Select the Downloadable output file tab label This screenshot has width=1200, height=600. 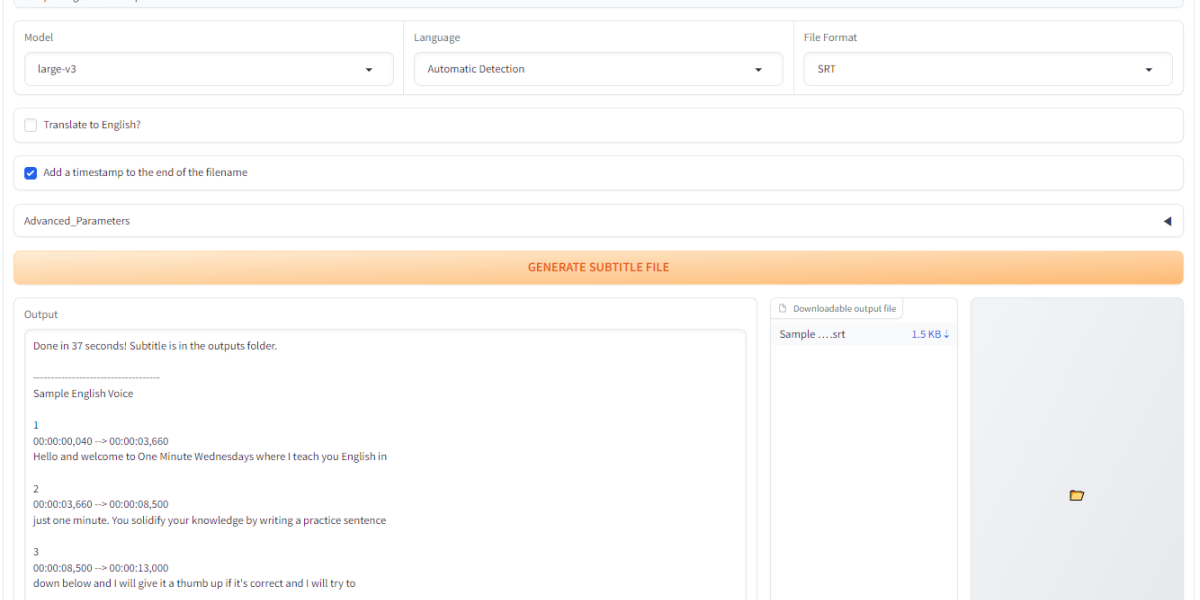coord(844,309)
